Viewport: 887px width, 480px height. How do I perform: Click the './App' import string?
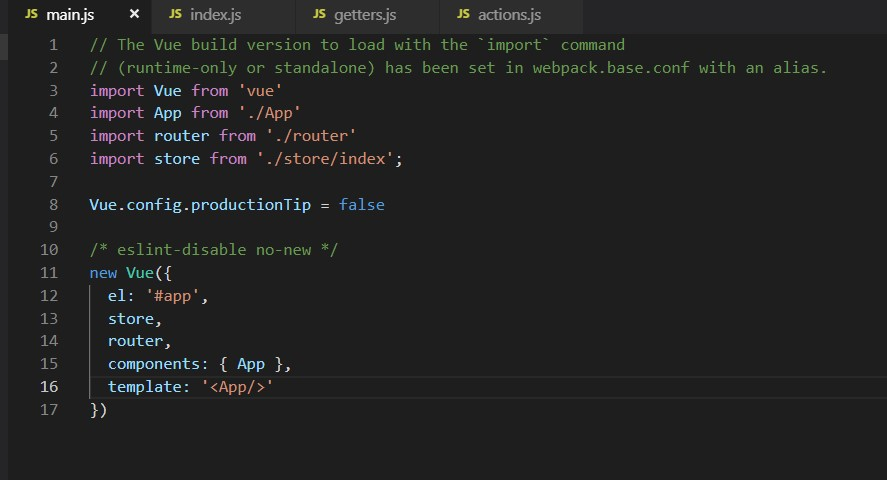pyautogui.click(x=269, y=113)
